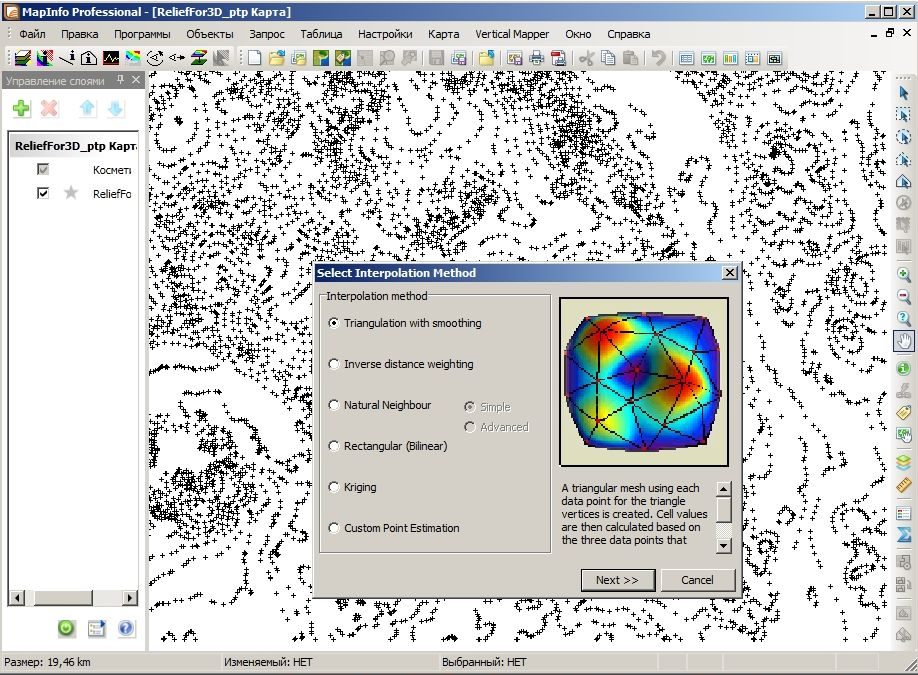Open the cross section graph tool
918x675 pixels.
[x=111, y=58]
